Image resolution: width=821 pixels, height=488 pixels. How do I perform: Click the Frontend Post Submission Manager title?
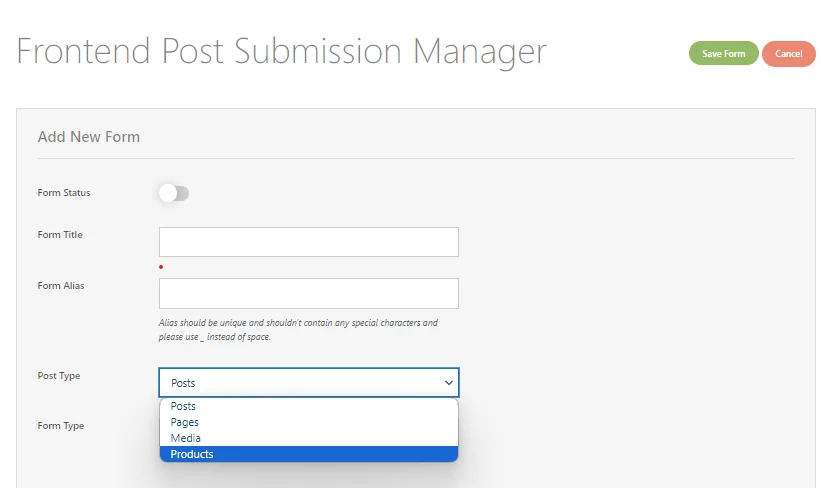point(281,52)
